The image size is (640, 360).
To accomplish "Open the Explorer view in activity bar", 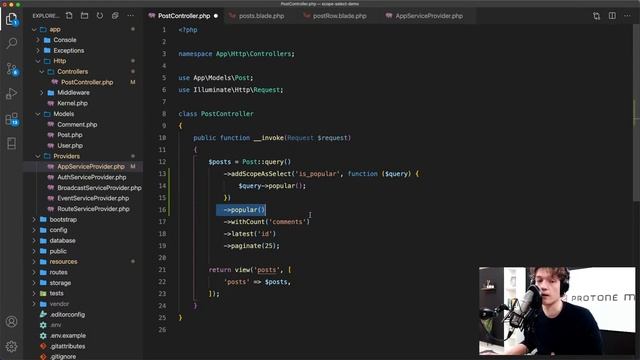I will coord(11,18).
